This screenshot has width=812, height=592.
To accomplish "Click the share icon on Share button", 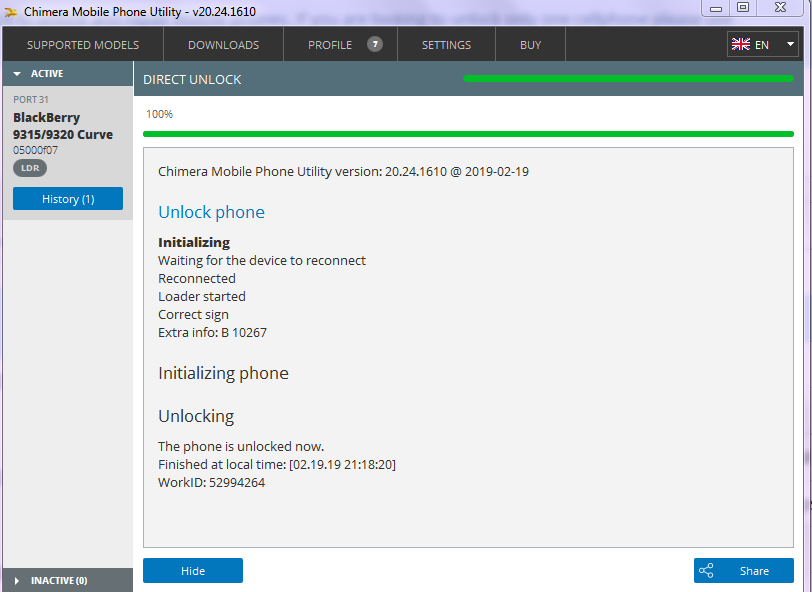I will [x=706, y=571].
